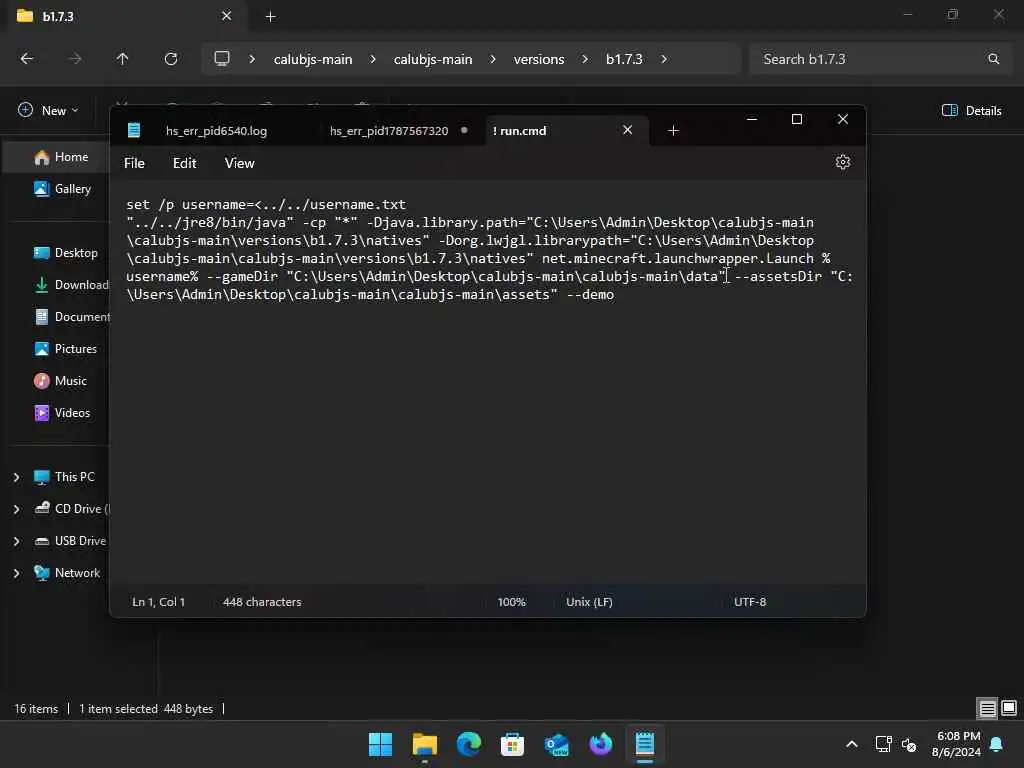This screenshot has height=768, width=1024.
Task: Launch Microsoft Edge from taskbar
Action: [468, 744]
